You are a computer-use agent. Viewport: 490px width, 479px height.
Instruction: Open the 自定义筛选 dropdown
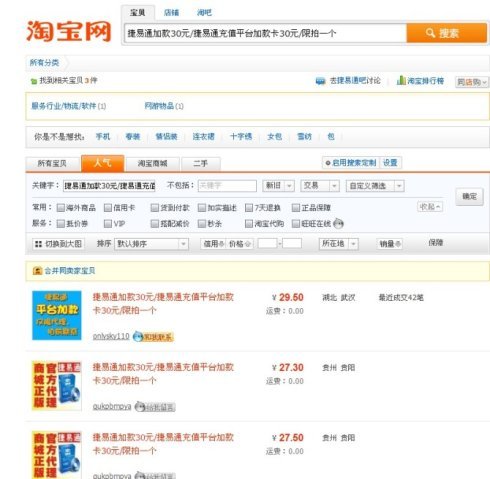tap(375, 186)
